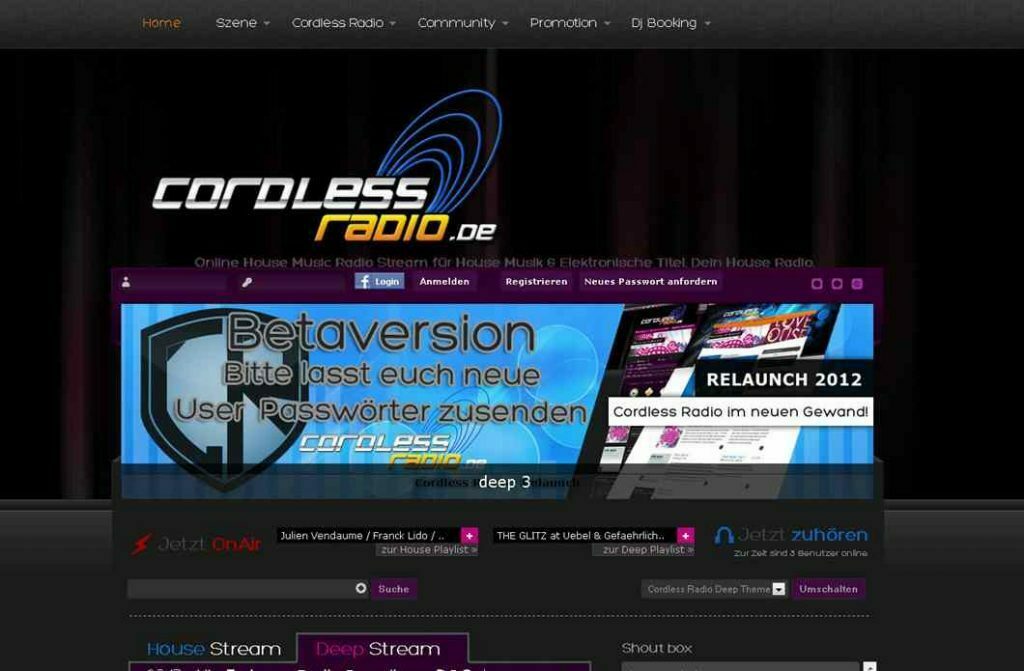Expand the arrow next to Cordless Radio
The width and height of the screenshot is (1024, 671).
[x=392, y=24]
